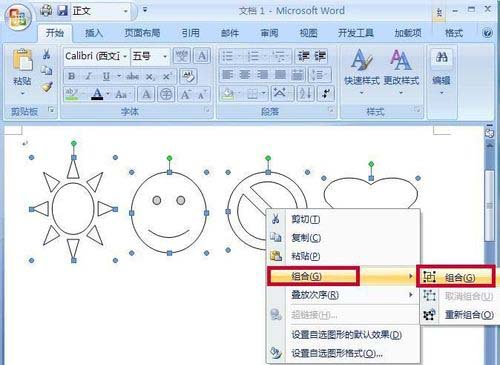Toggle underline formatting
500x365 pixels.
[x=106, y=76]
